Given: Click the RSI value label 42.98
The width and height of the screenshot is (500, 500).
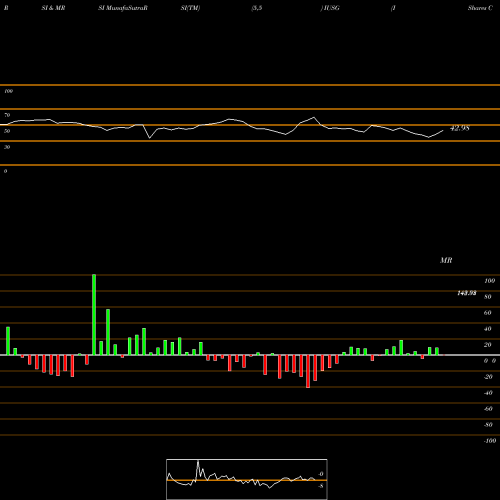Looking at the screenshot, I should (460, 128).
